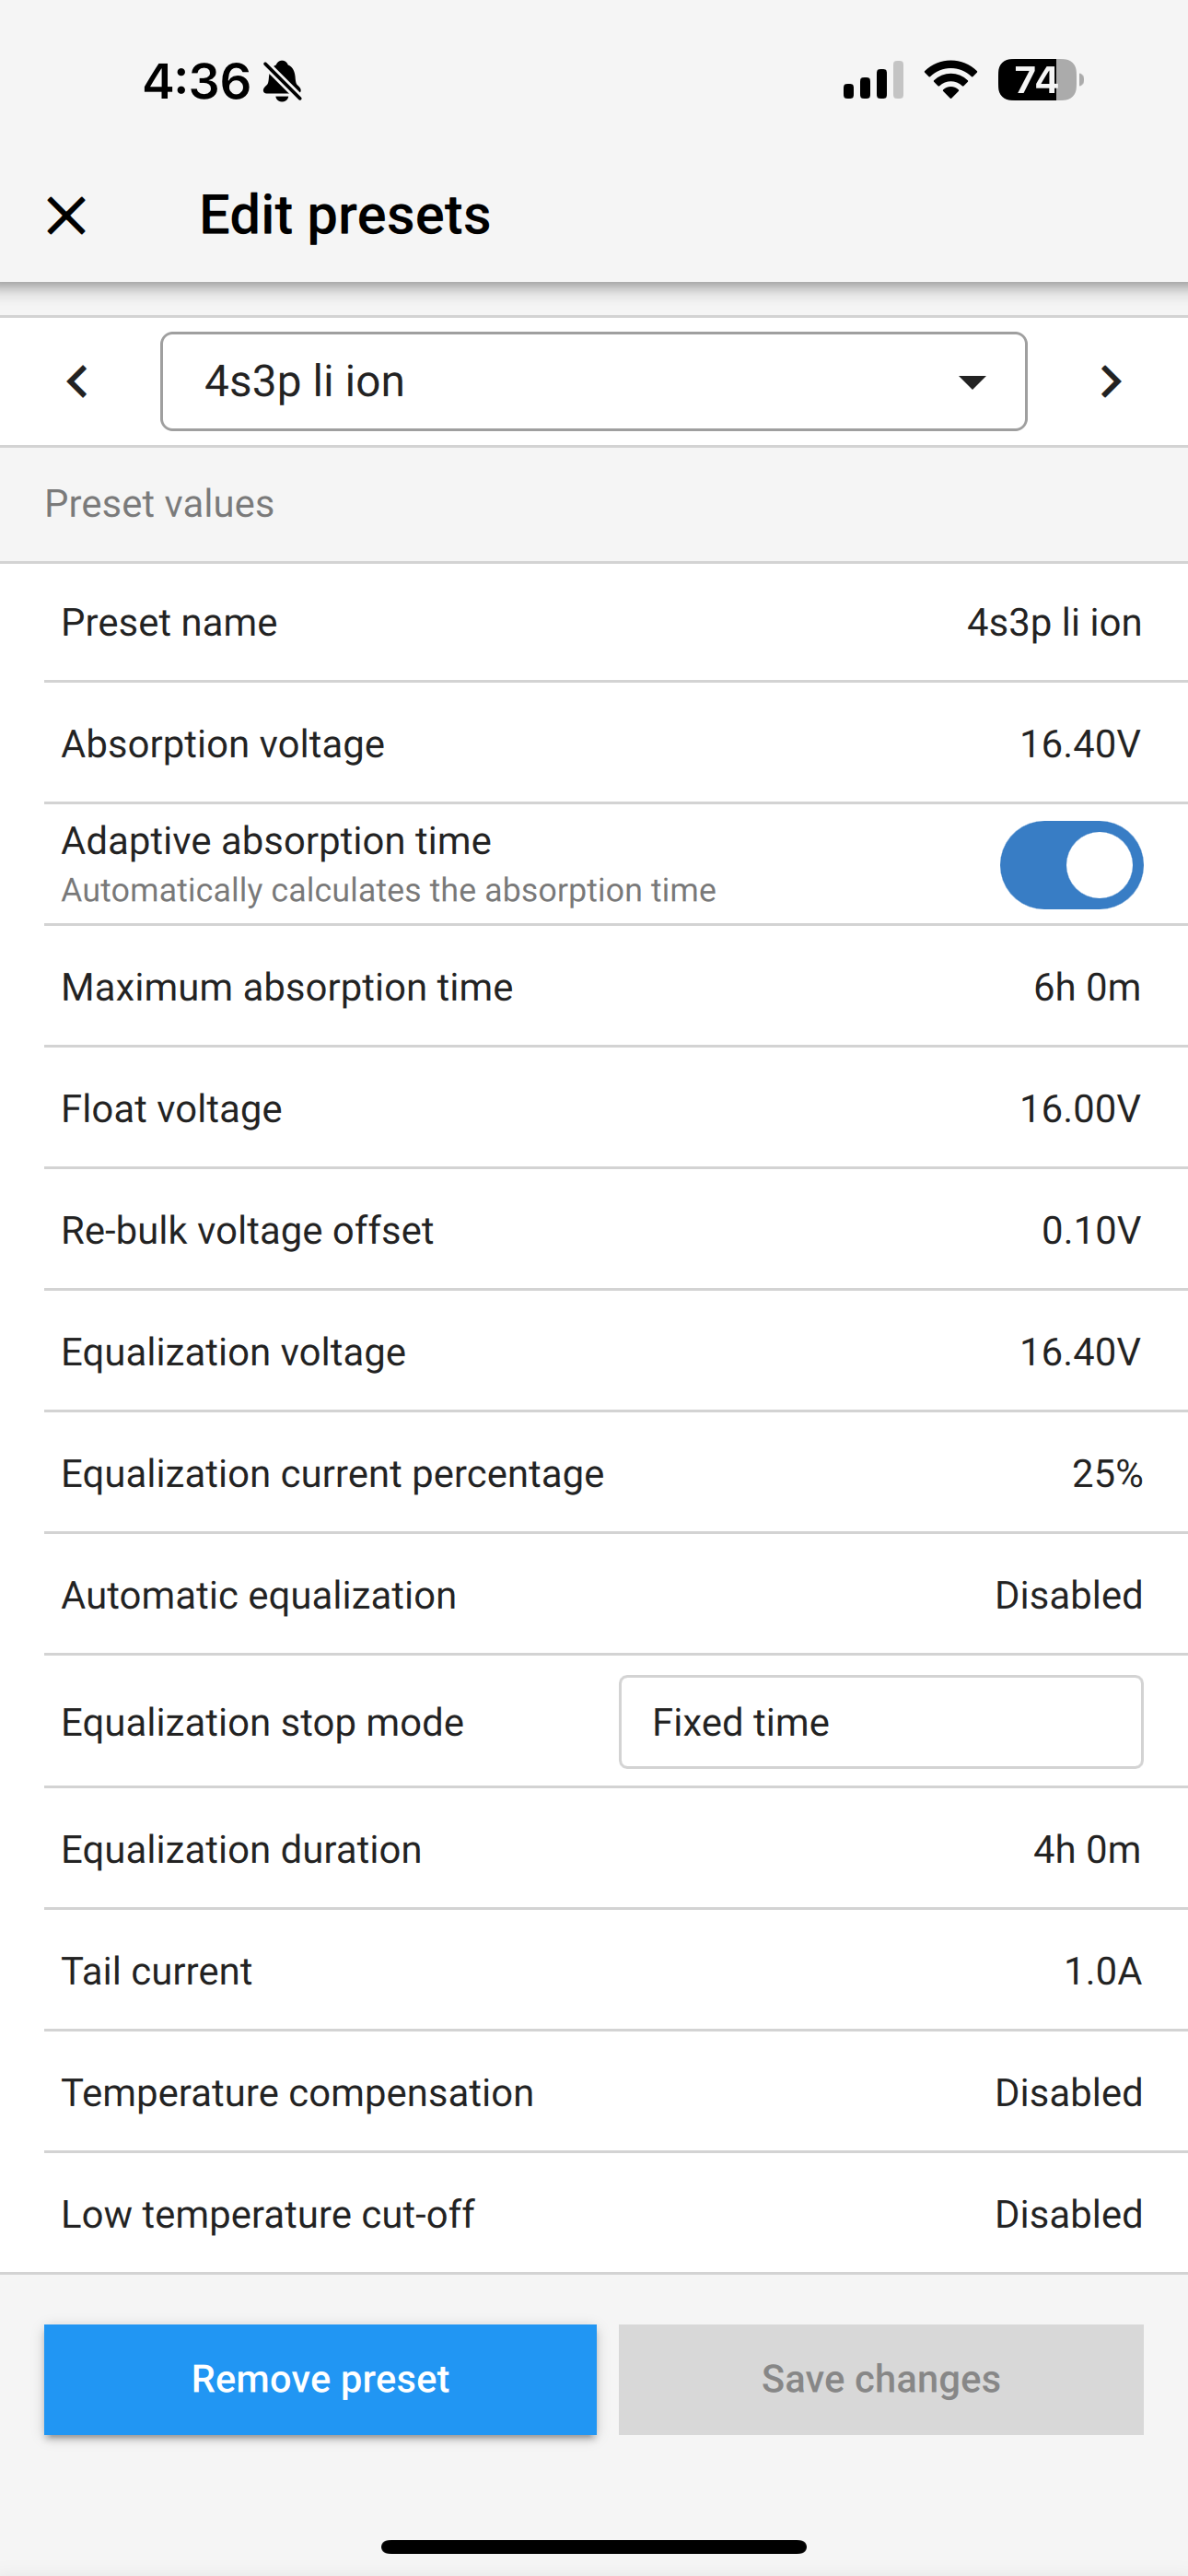
Task: Open the 4s3p li ion preset dropdown
Action: click(x=593, y=381)
